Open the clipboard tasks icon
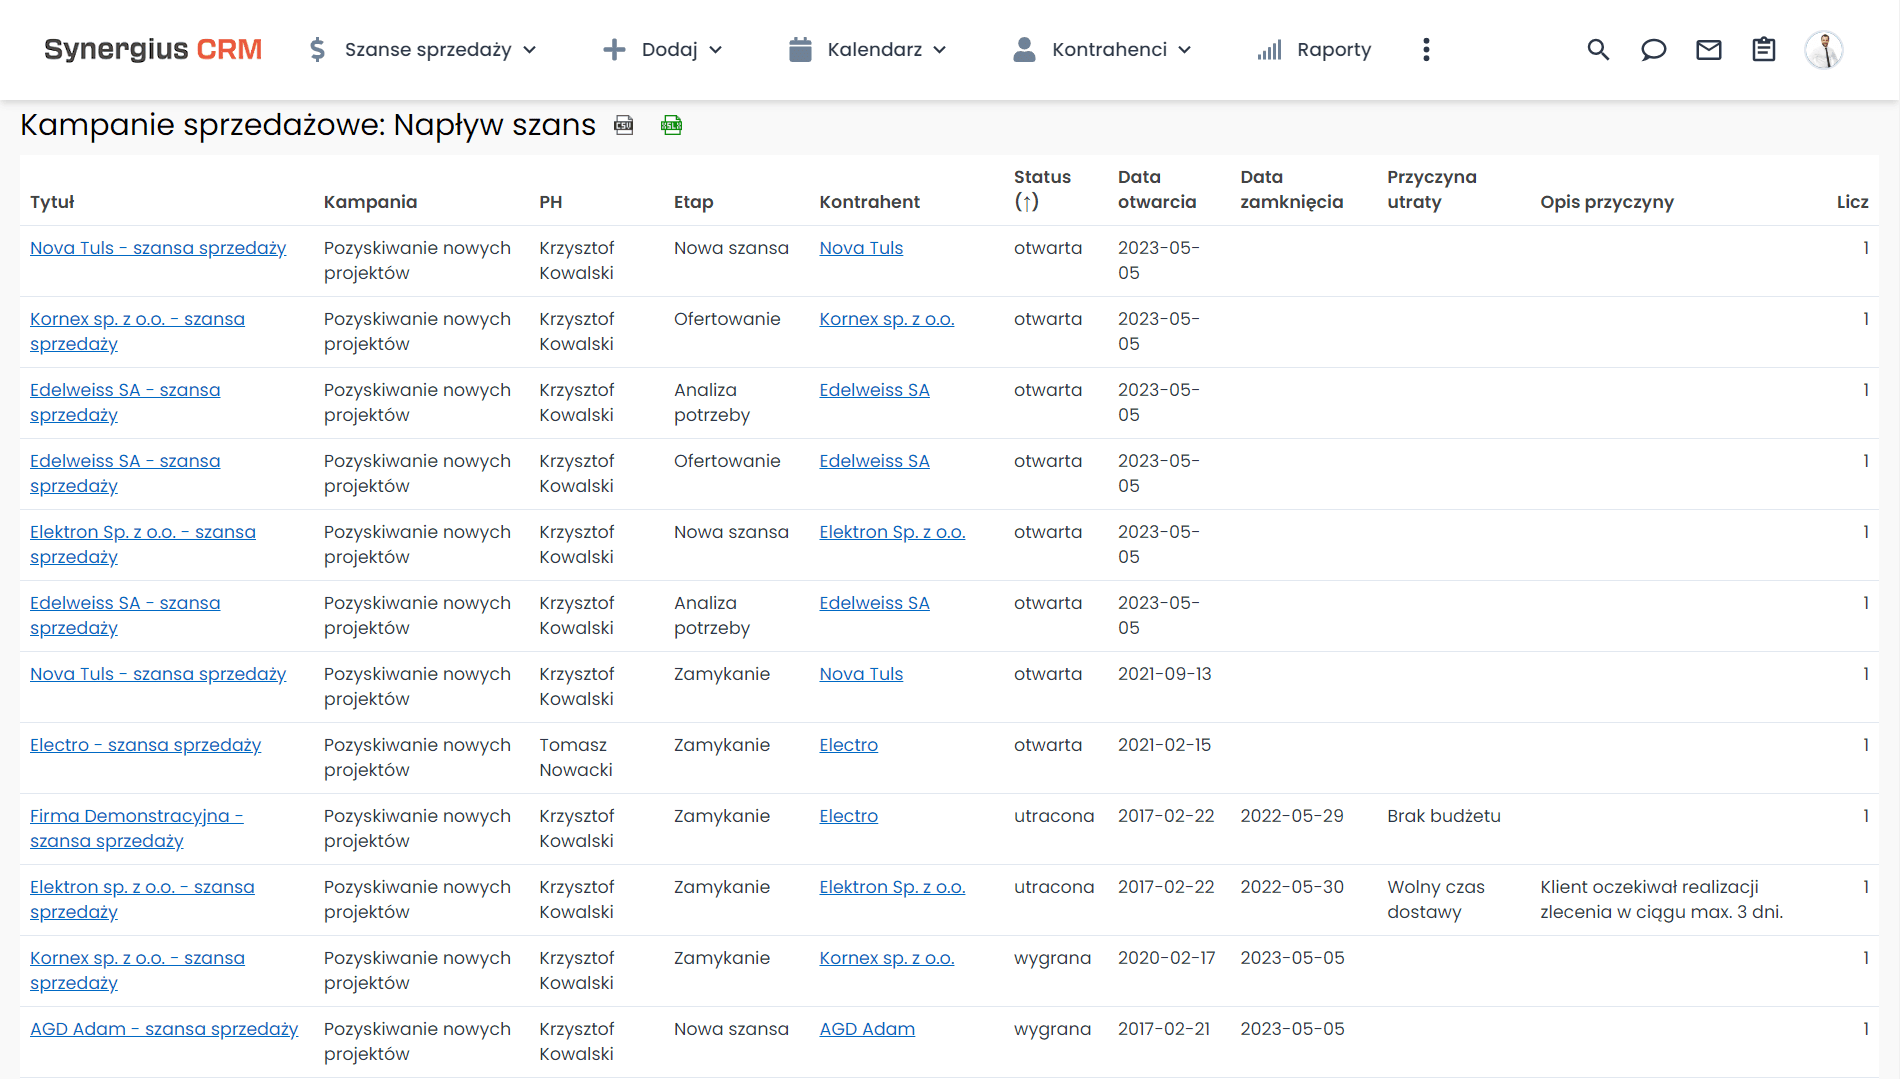The image size is (1900, 1079). [1763, 50]
